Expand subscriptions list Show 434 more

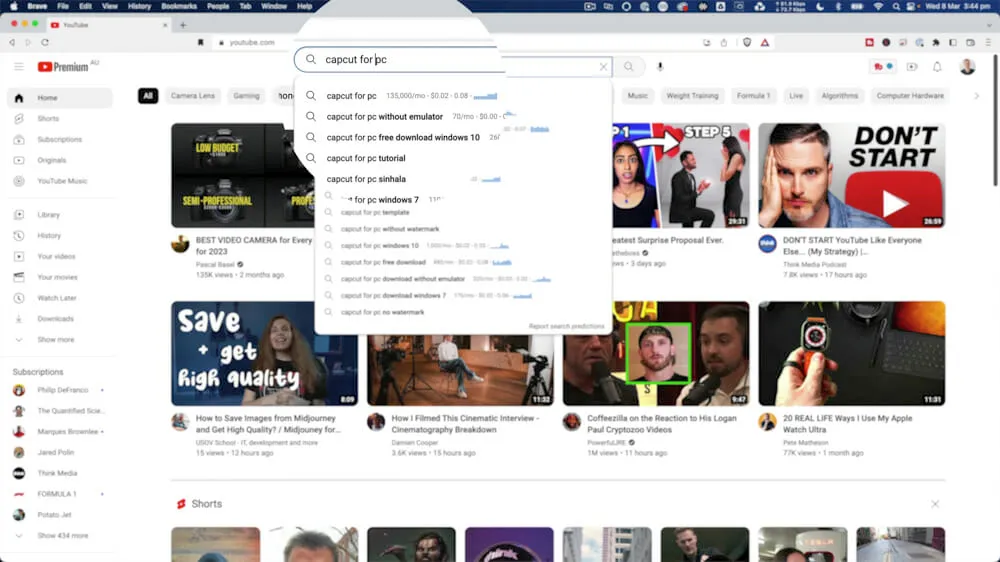point(62,535)
